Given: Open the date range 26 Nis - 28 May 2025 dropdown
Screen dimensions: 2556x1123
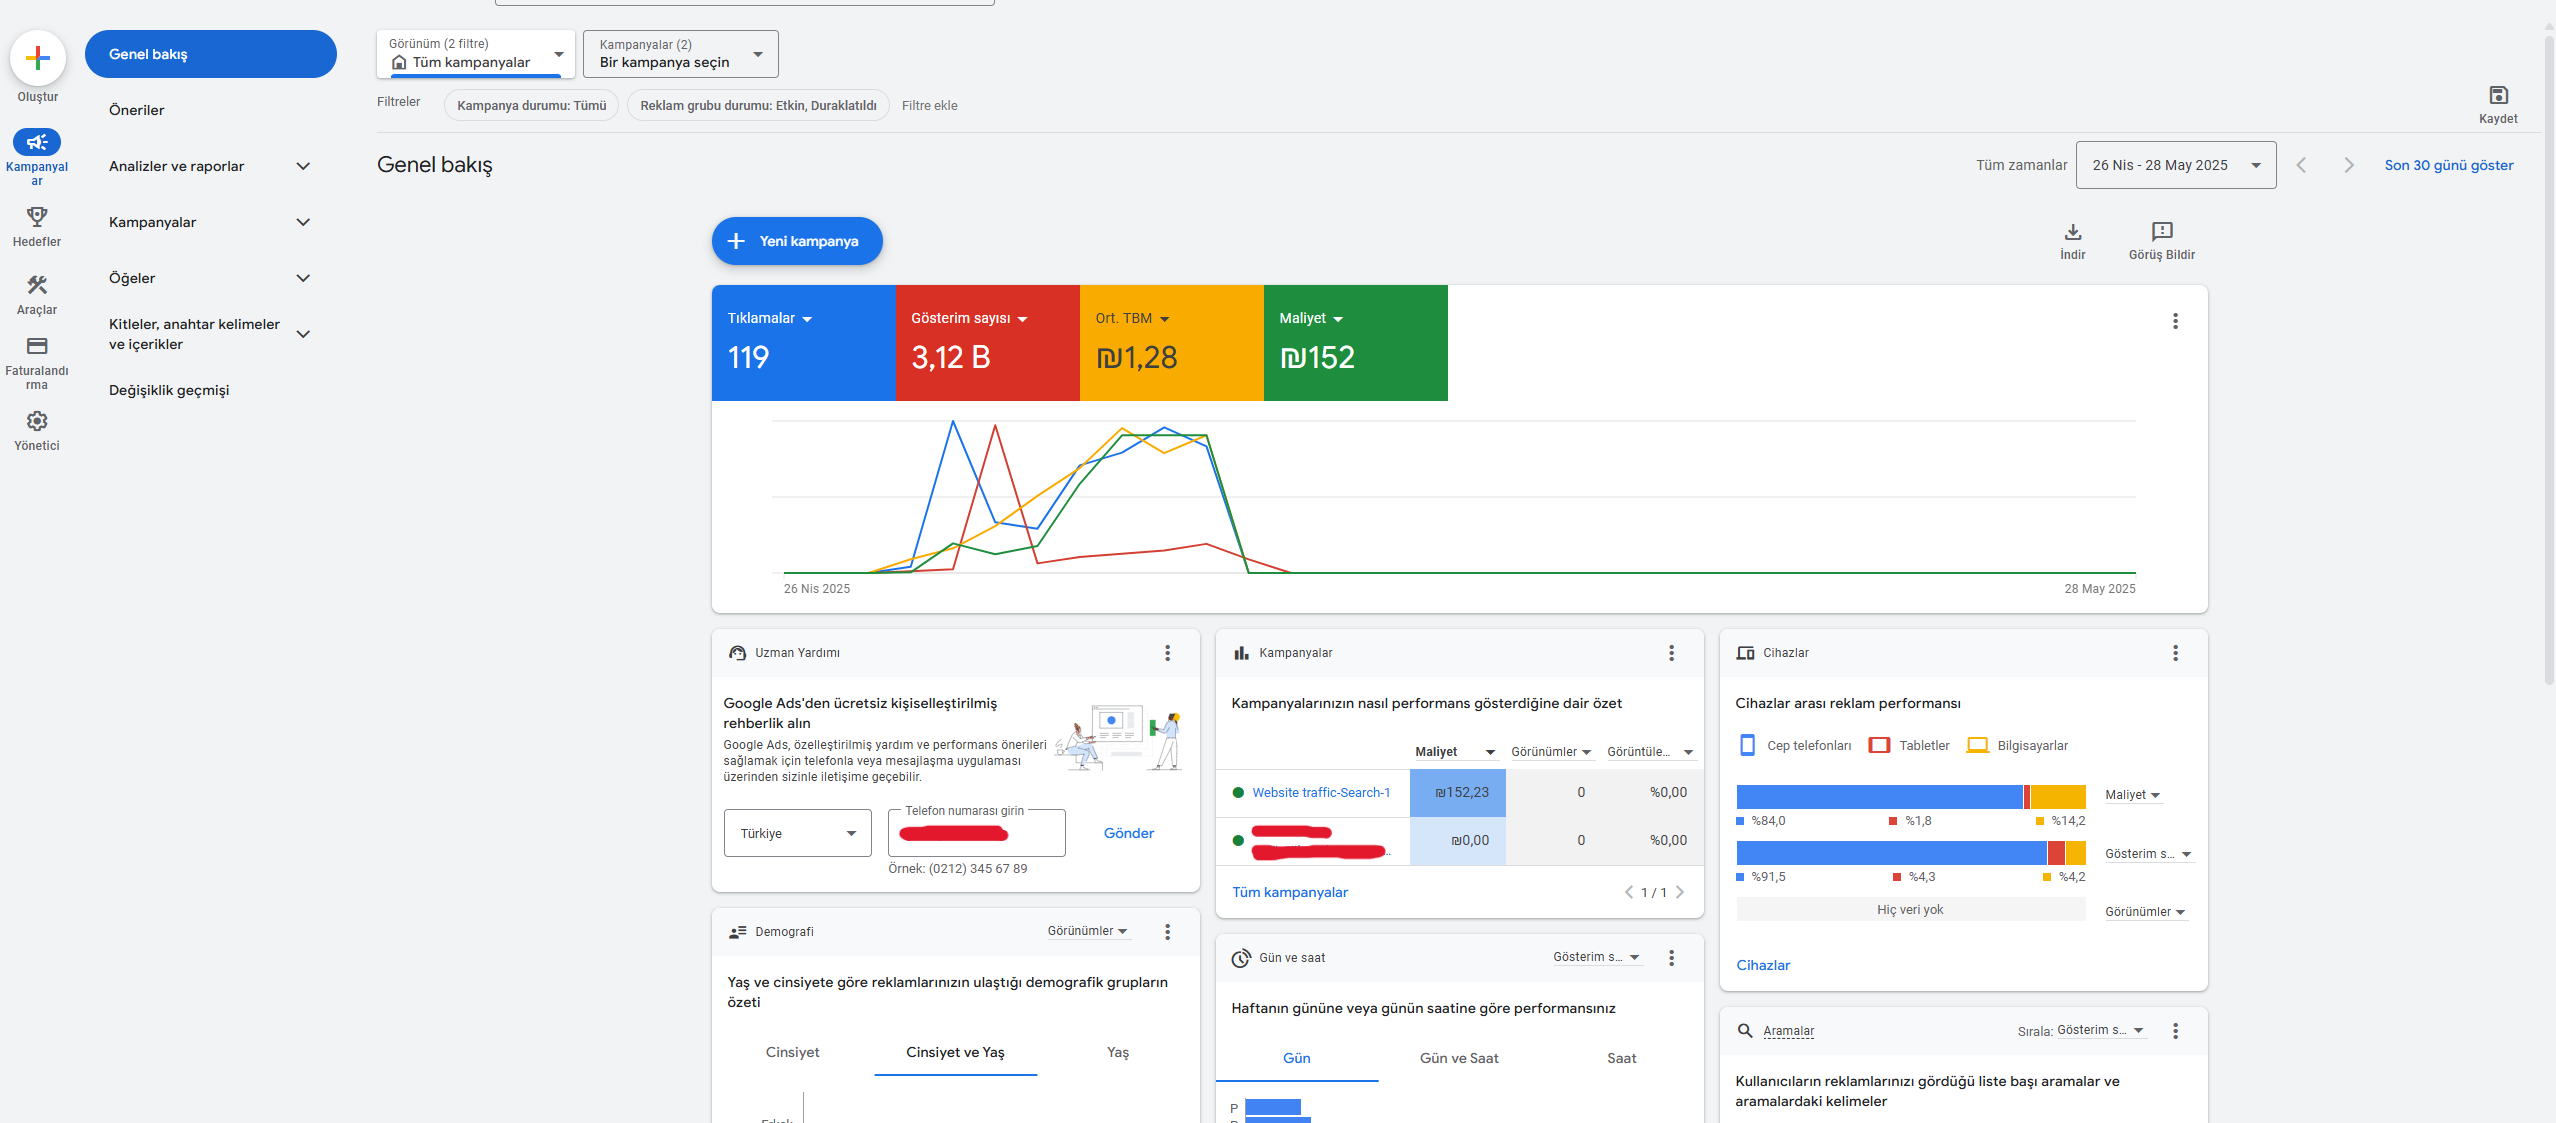Looking at the screenshot, I should (2176, 165).
